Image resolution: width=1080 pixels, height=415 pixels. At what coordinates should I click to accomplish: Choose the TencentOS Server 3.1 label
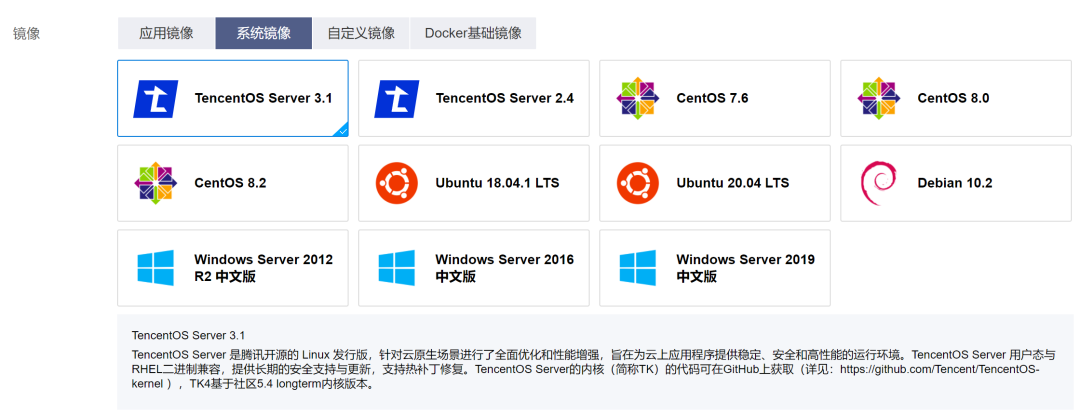(264, 98)
